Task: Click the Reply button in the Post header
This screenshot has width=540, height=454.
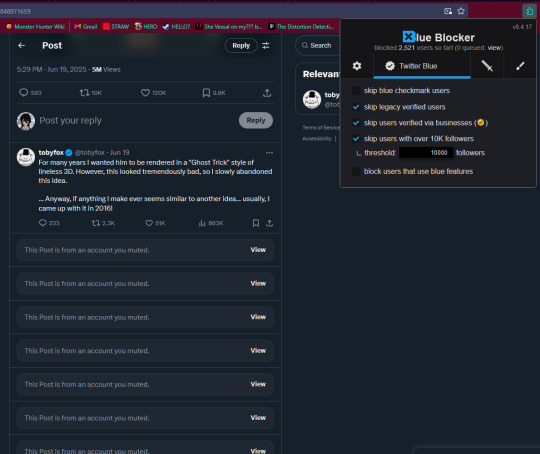Action: point(241,45)
